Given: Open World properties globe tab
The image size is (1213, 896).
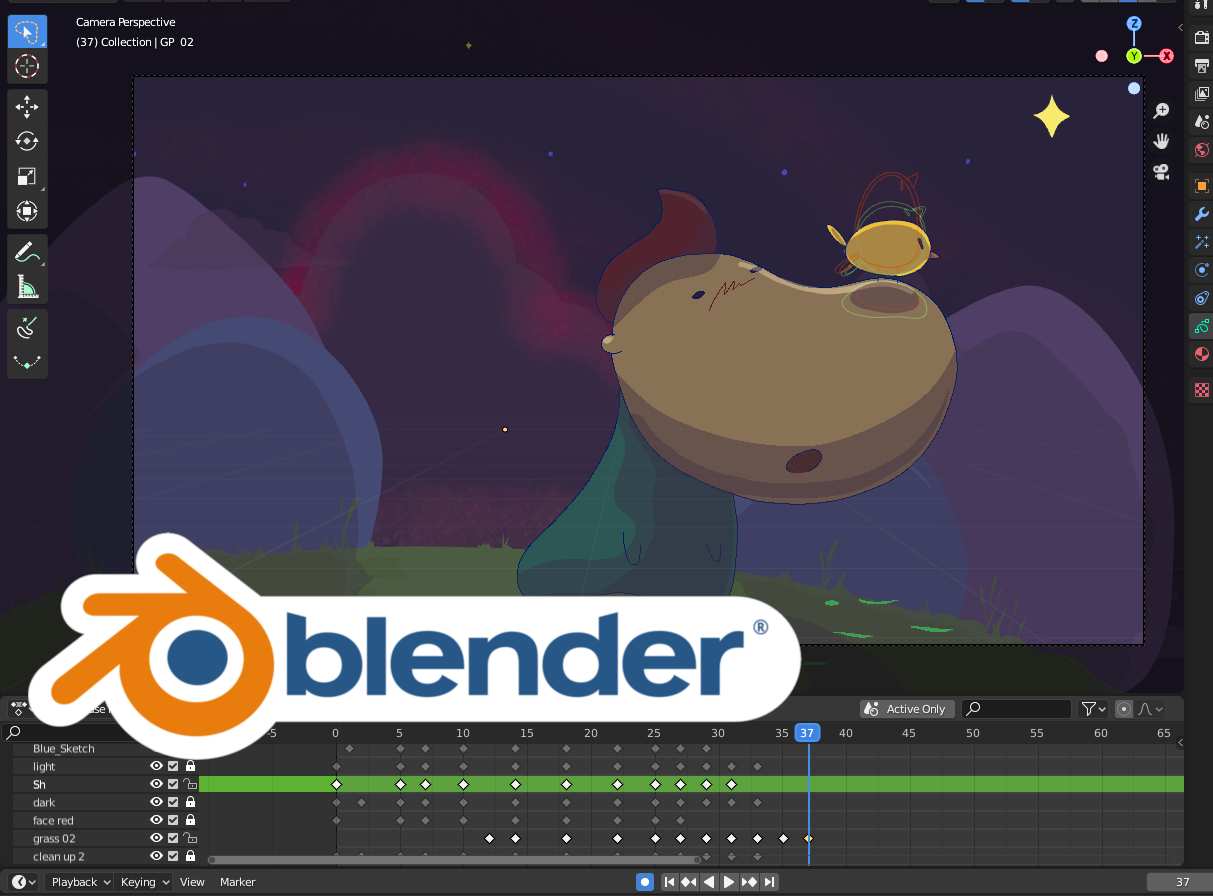Looking at the screenshot, I should [x=1202, y=150].
